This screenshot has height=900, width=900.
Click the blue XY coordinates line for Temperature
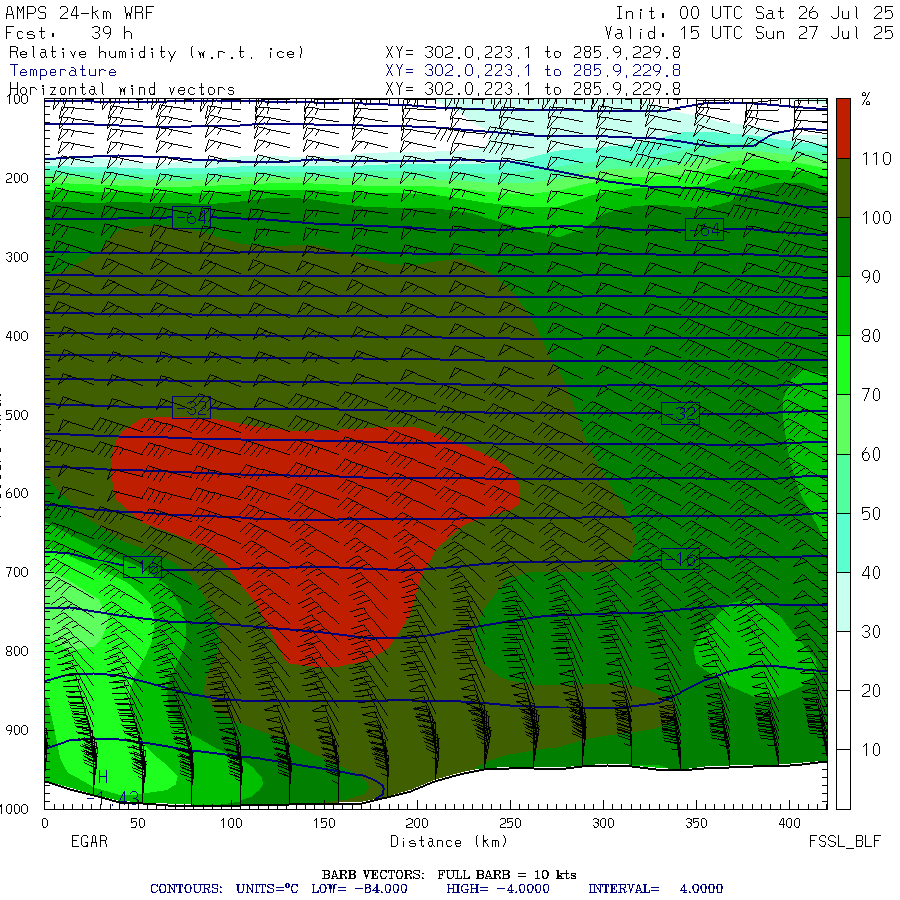click(x=533, y=71)
